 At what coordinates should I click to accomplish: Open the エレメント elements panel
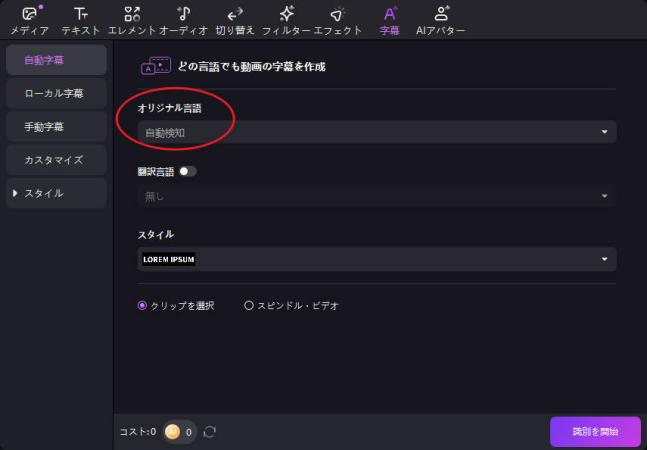(x=132, y=19)
